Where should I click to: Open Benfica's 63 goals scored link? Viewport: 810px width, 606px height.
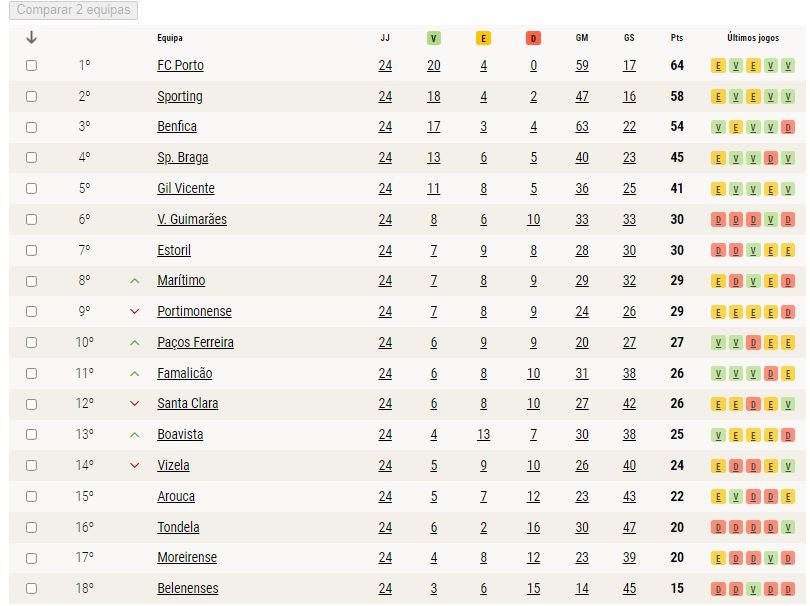[x=582, y=127]
